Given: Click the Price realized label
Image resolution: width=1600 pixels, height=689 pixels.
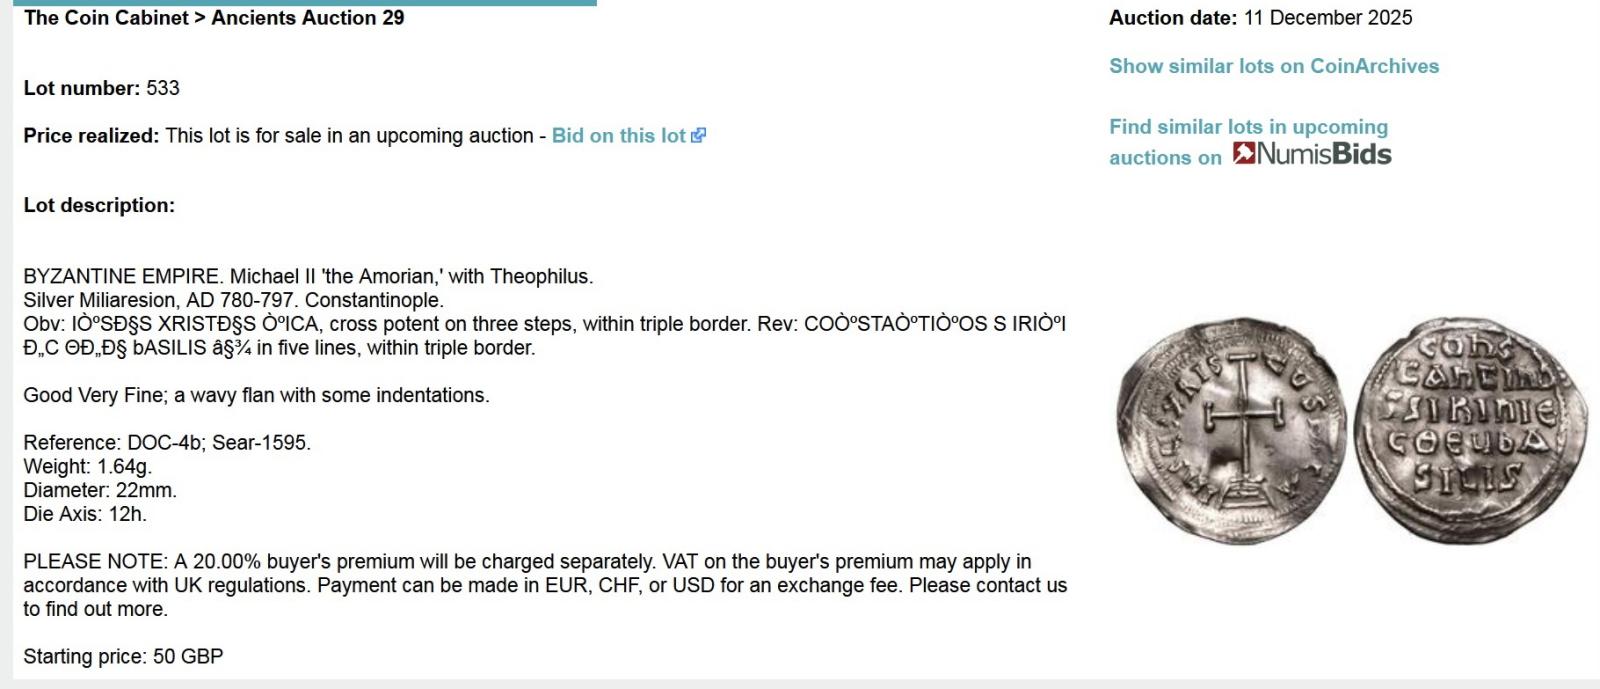Looking at the screenshot, I should [91, 136].
